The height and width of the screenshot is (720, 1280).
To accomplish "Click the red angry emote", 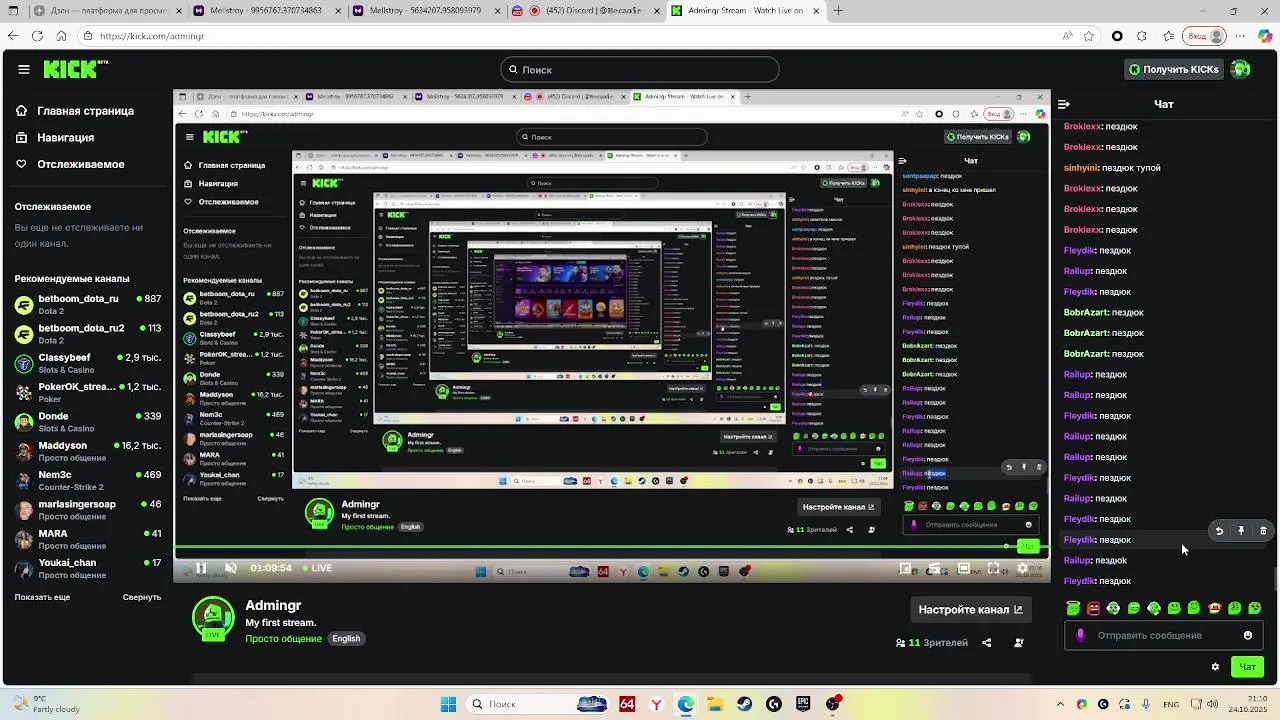I will pos(1093,608).
